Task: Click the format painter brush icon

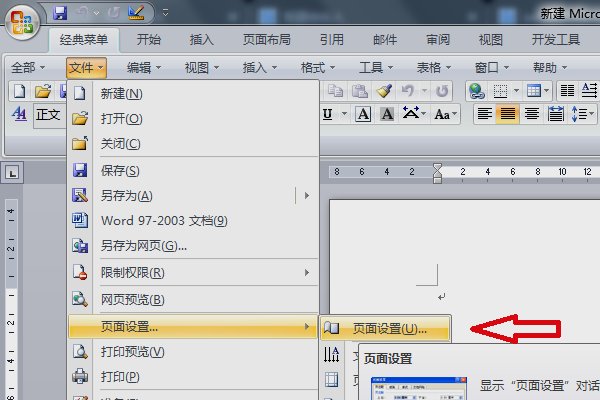Action: (x=384, y=91)
